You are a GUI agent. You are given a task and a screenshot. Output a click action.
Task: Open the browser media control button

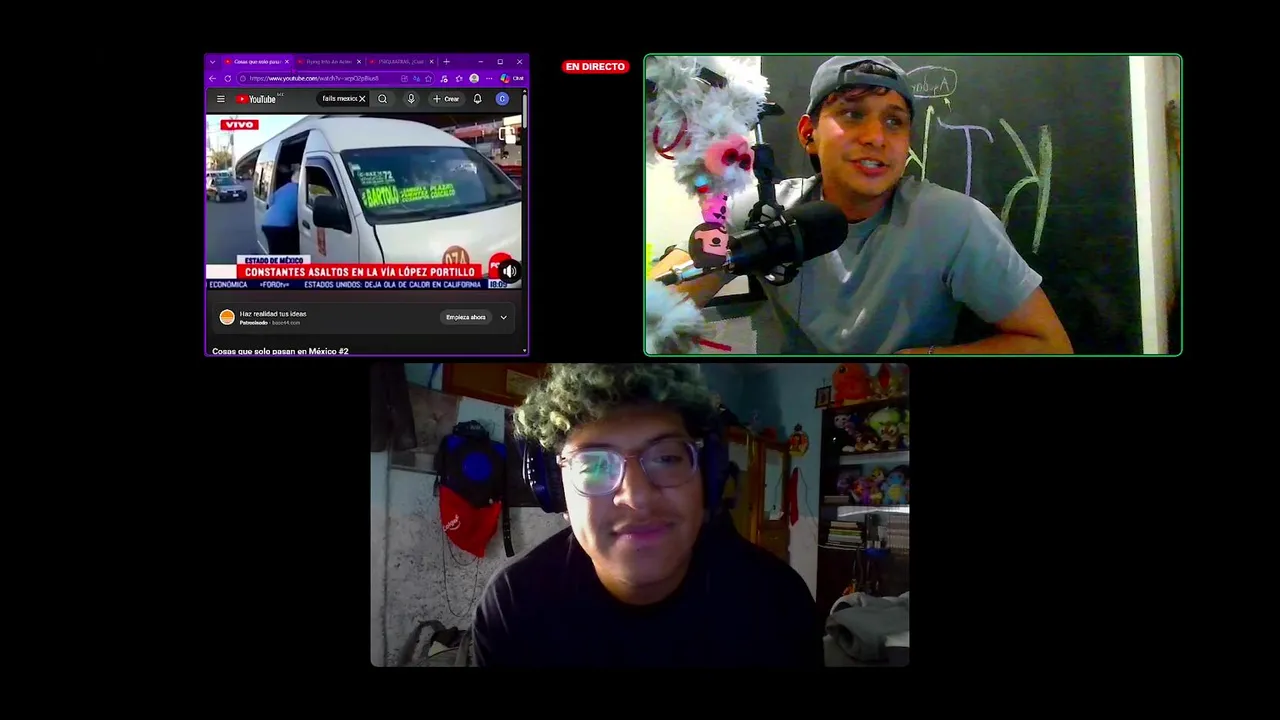point(444,78)
